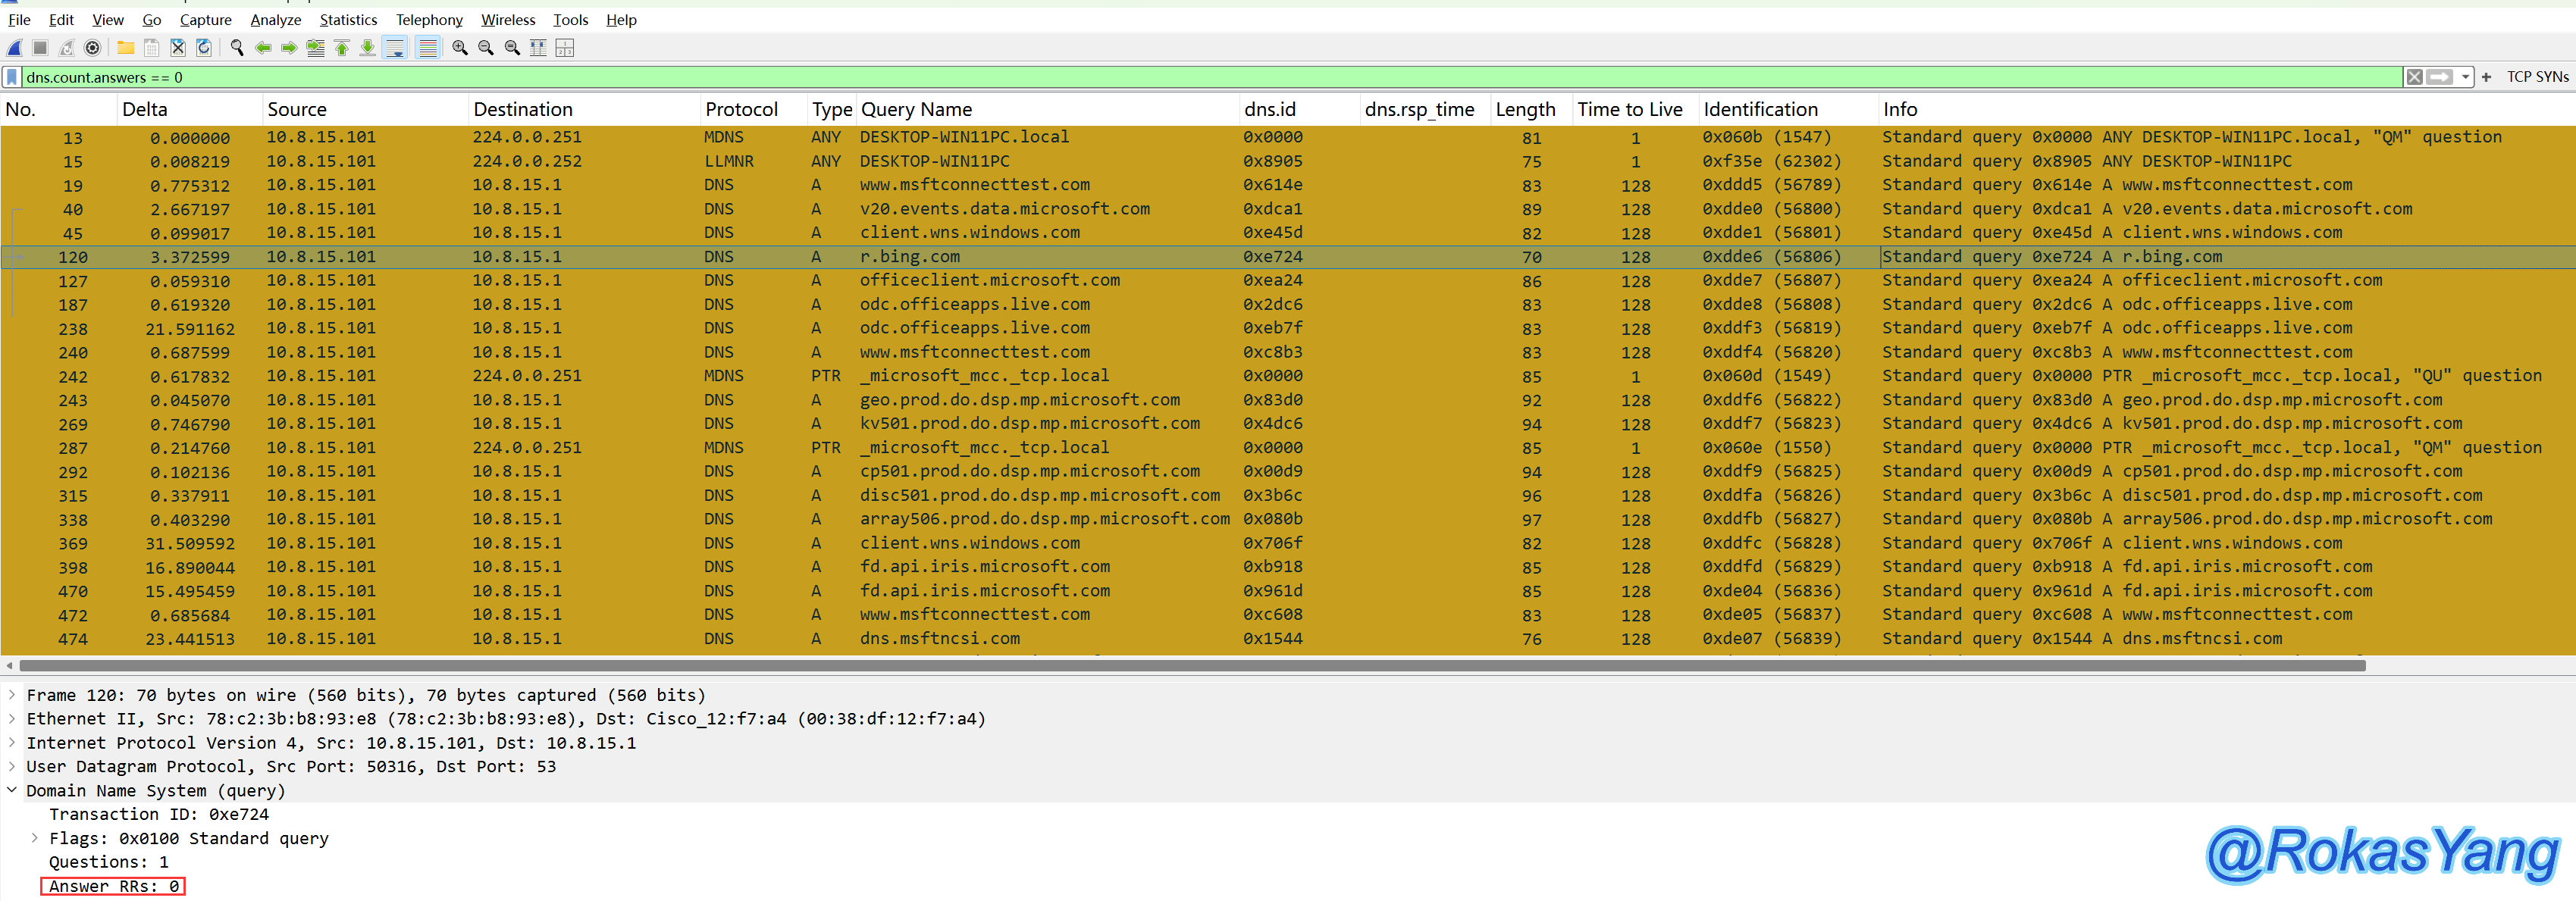Open a capture file with folder icon

click(x=125, y=47)
